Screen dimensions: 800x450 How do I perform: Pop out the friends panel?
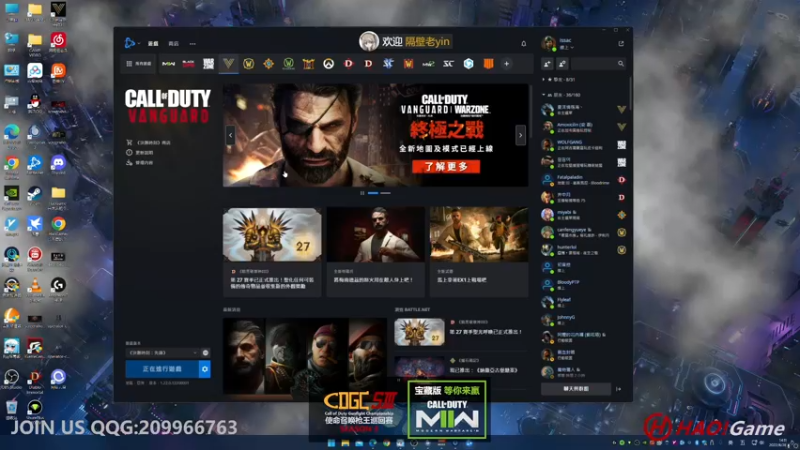pos(621,44)
